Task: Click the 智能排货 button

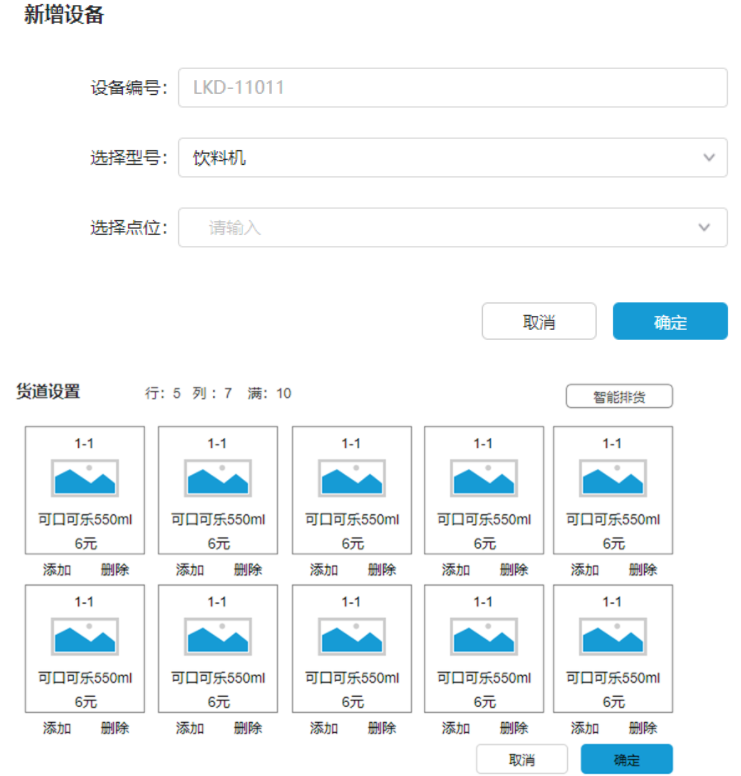Action: coord(619,396)
